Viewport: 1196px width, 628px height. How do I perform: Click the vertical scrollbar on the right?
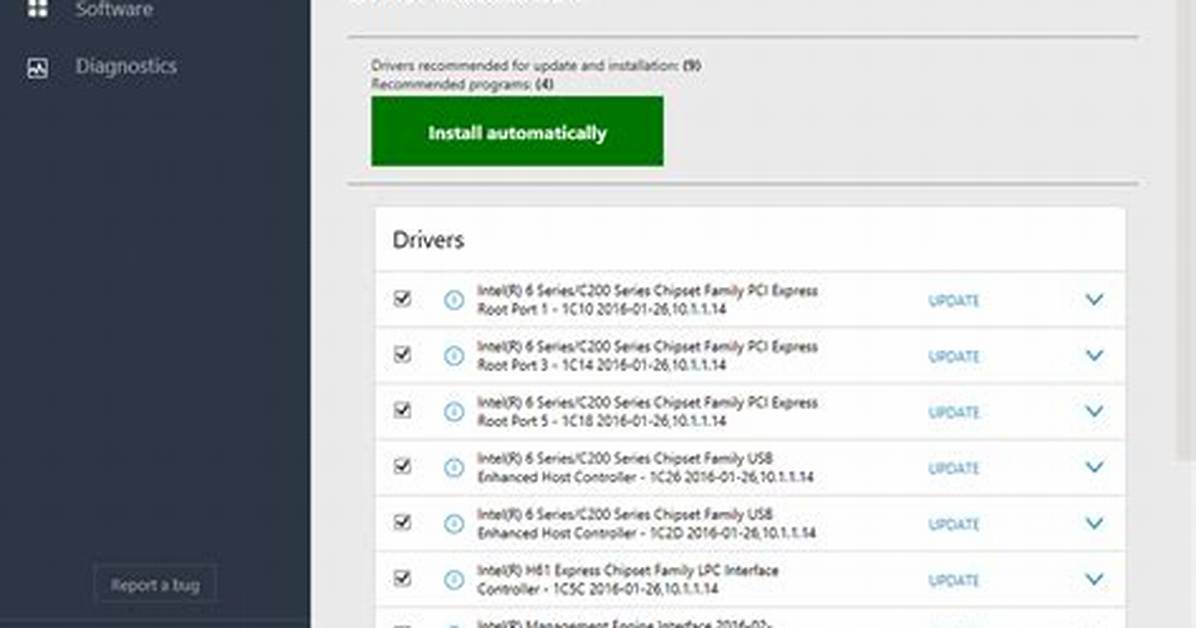coord(1185,229)
